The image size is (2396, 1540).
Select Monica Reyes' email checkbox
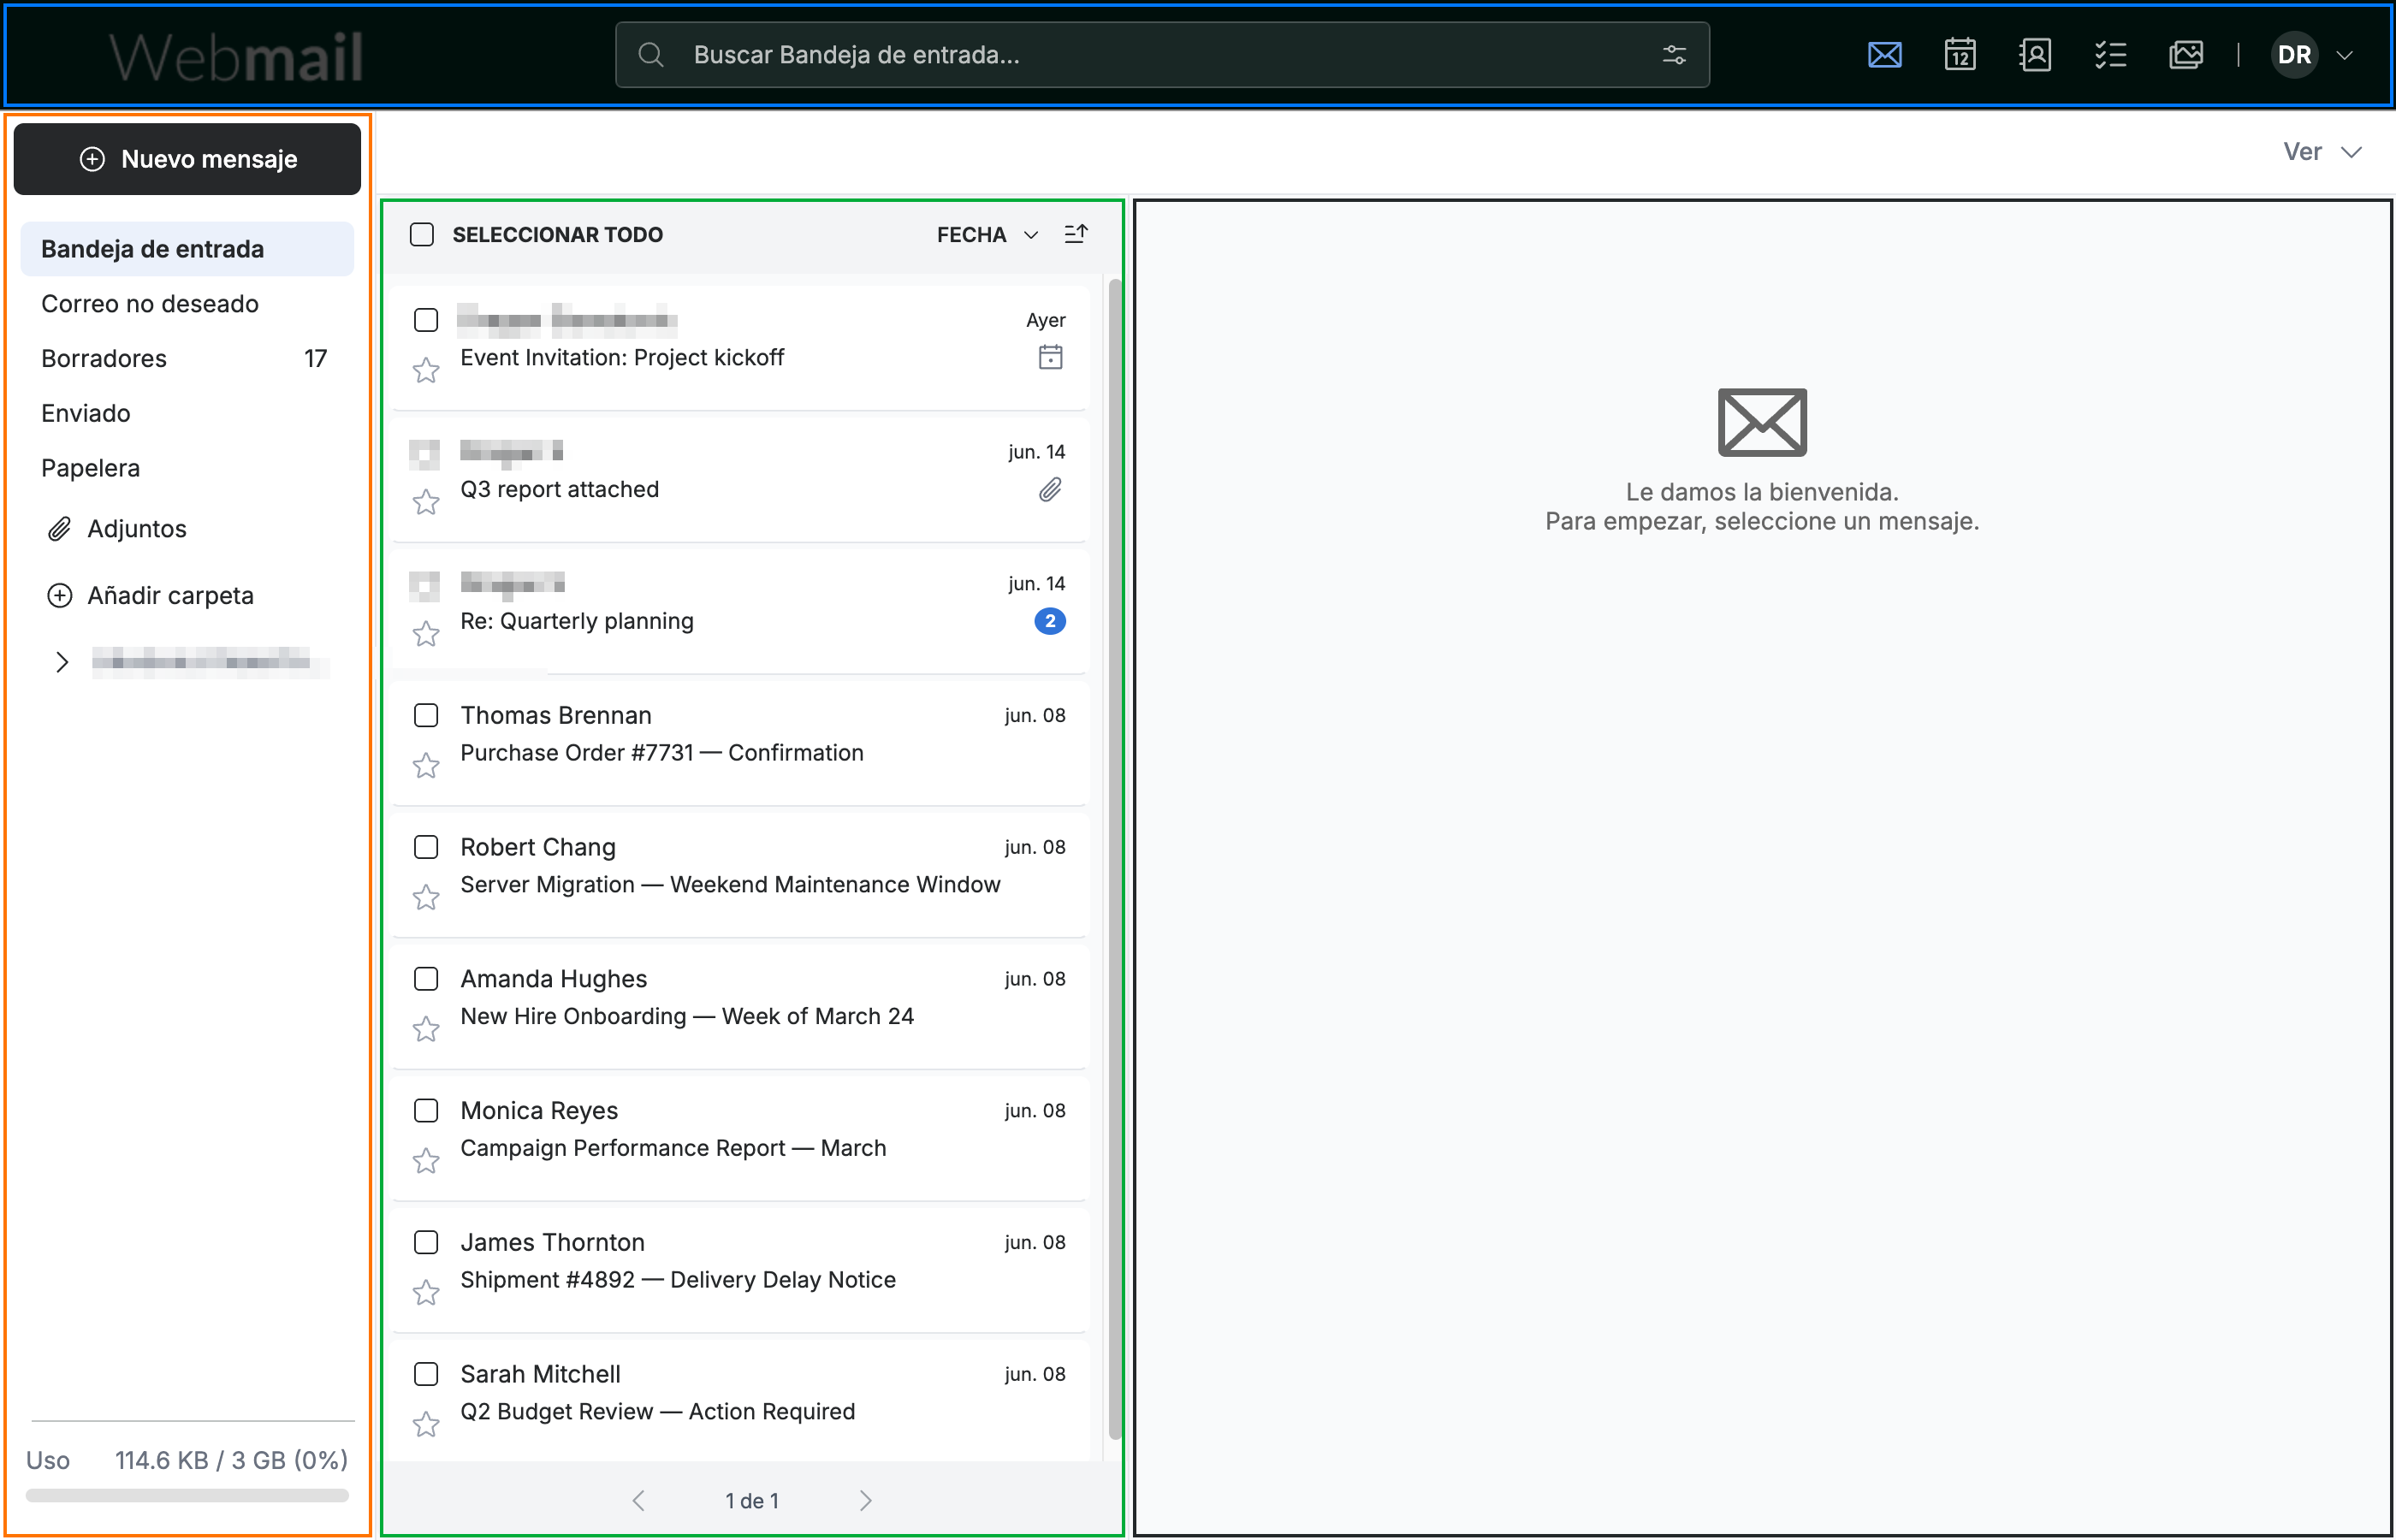coord(426,1110)
